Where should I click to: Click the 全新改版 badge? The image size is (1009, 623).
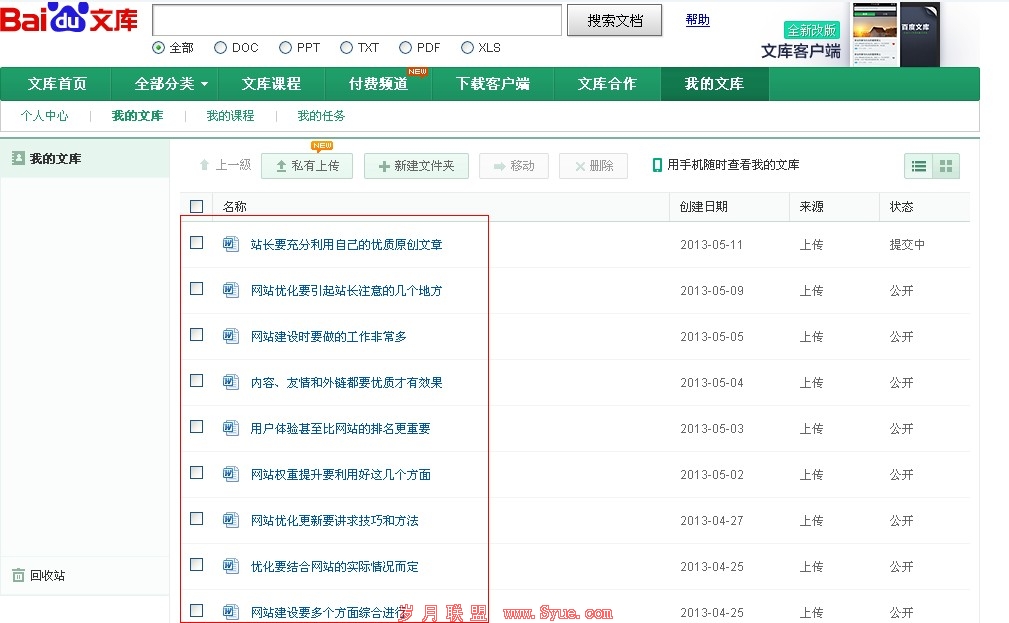pos(811,30)
